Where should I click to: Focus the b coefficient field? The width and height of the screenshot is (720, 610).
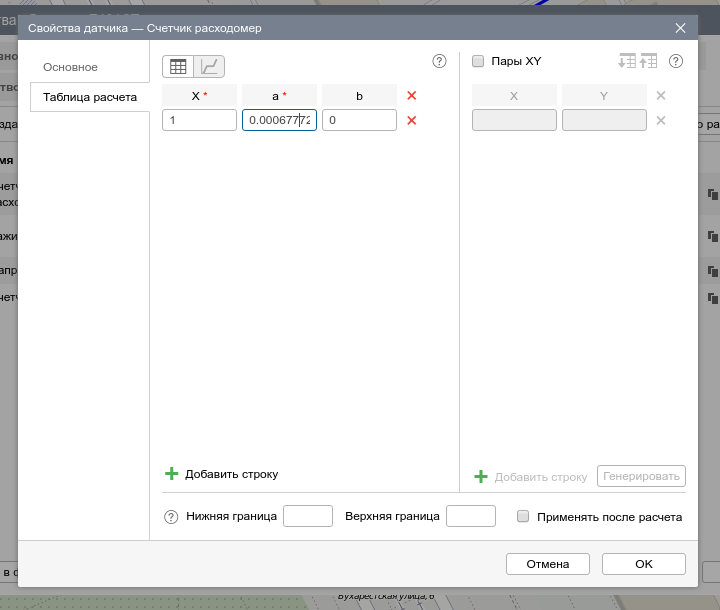[x=359, y=120]
